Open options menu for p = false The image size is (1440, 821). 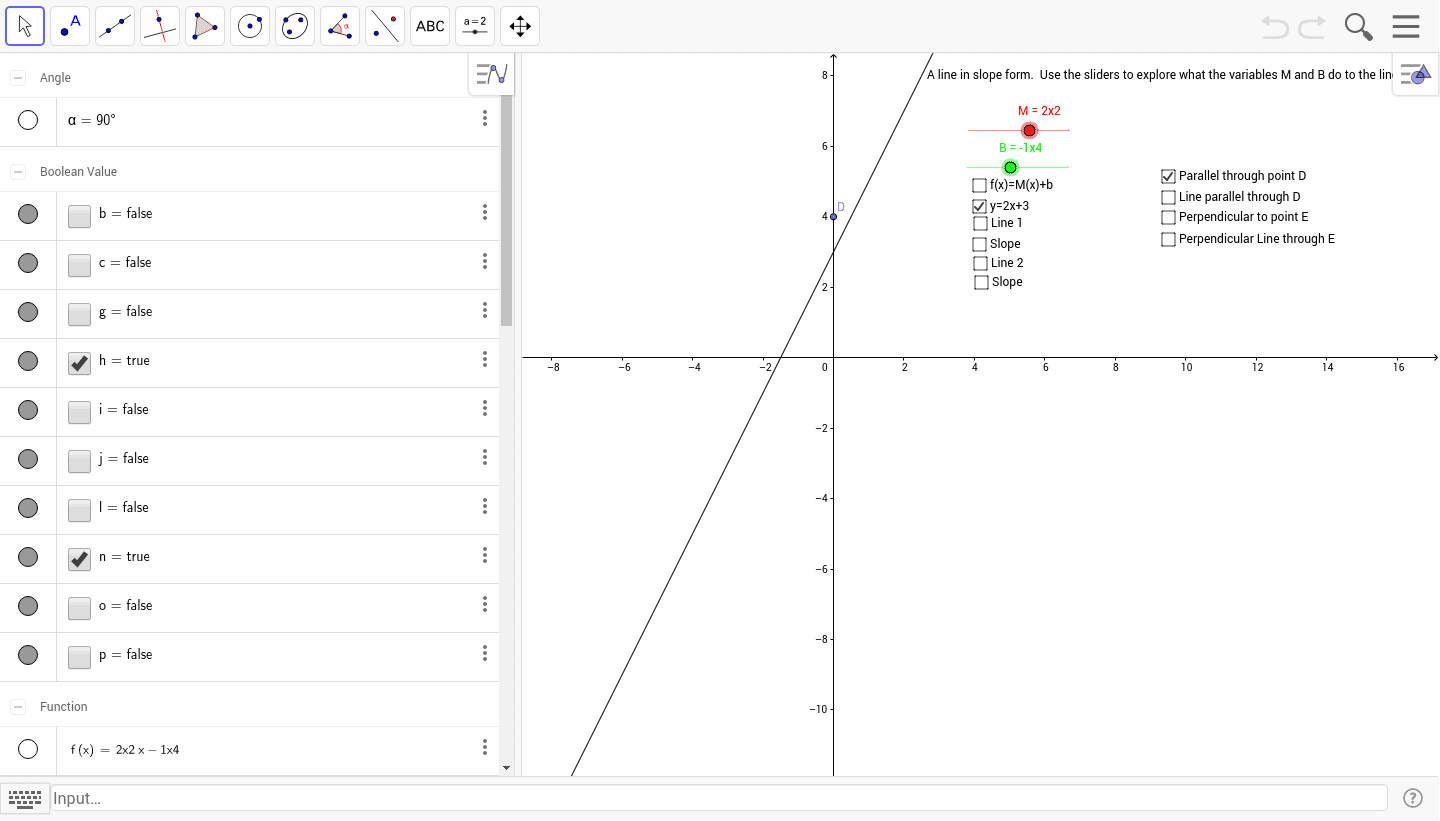pos(485,653)
